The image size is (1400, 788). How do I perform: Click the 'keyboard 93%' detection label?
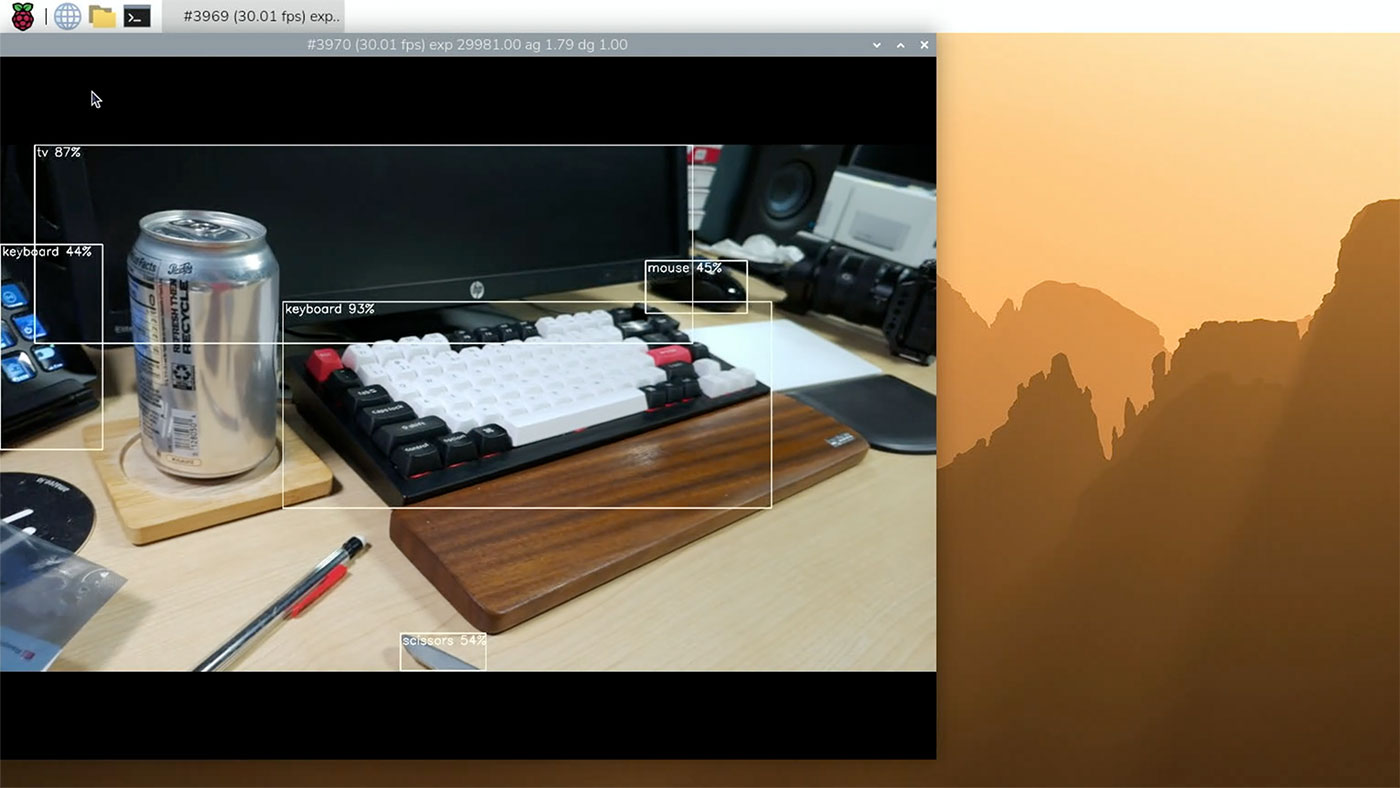330,309
